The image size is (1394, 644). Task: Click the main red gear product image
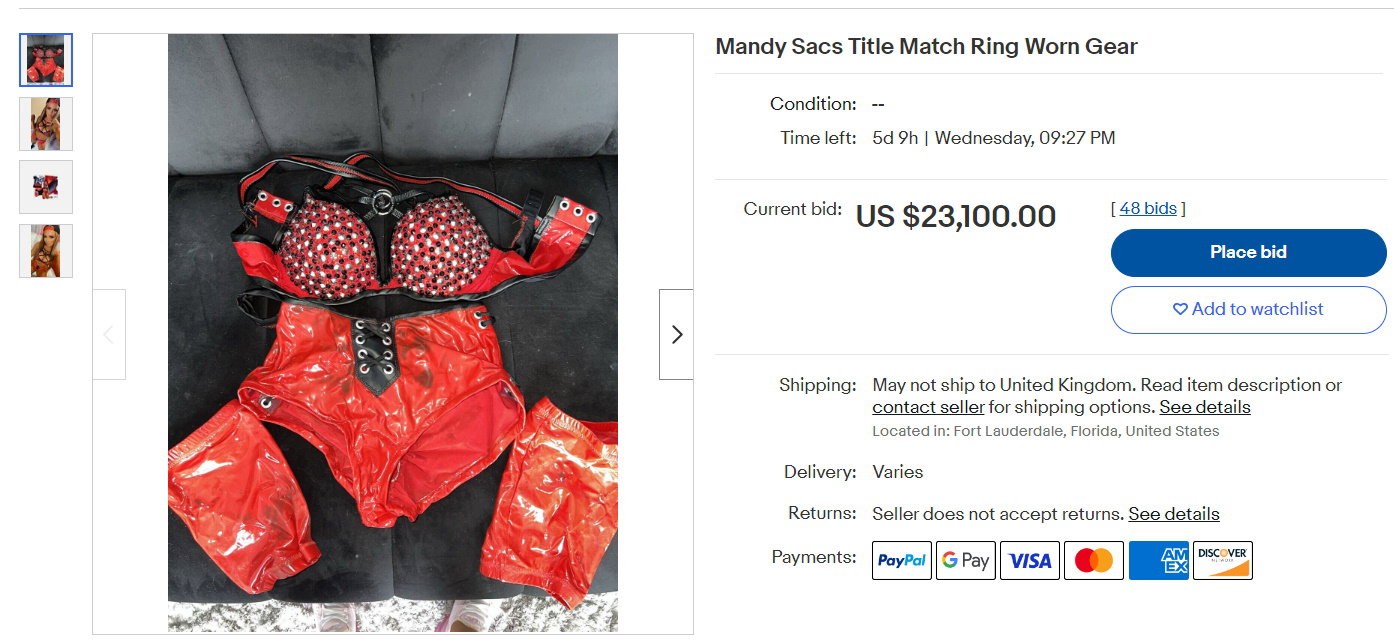(x=393, y=333)
